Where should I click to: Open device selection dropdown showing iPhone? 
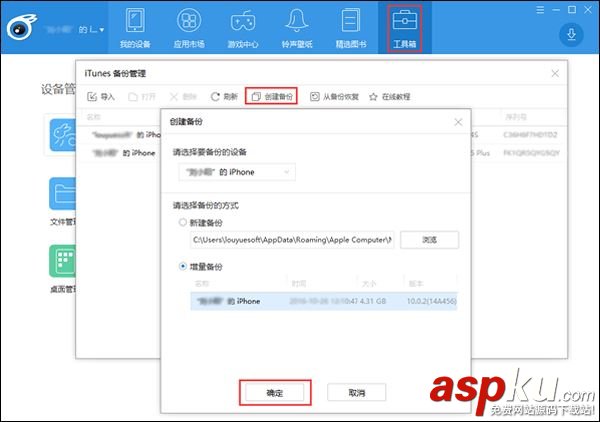point(237,172)
